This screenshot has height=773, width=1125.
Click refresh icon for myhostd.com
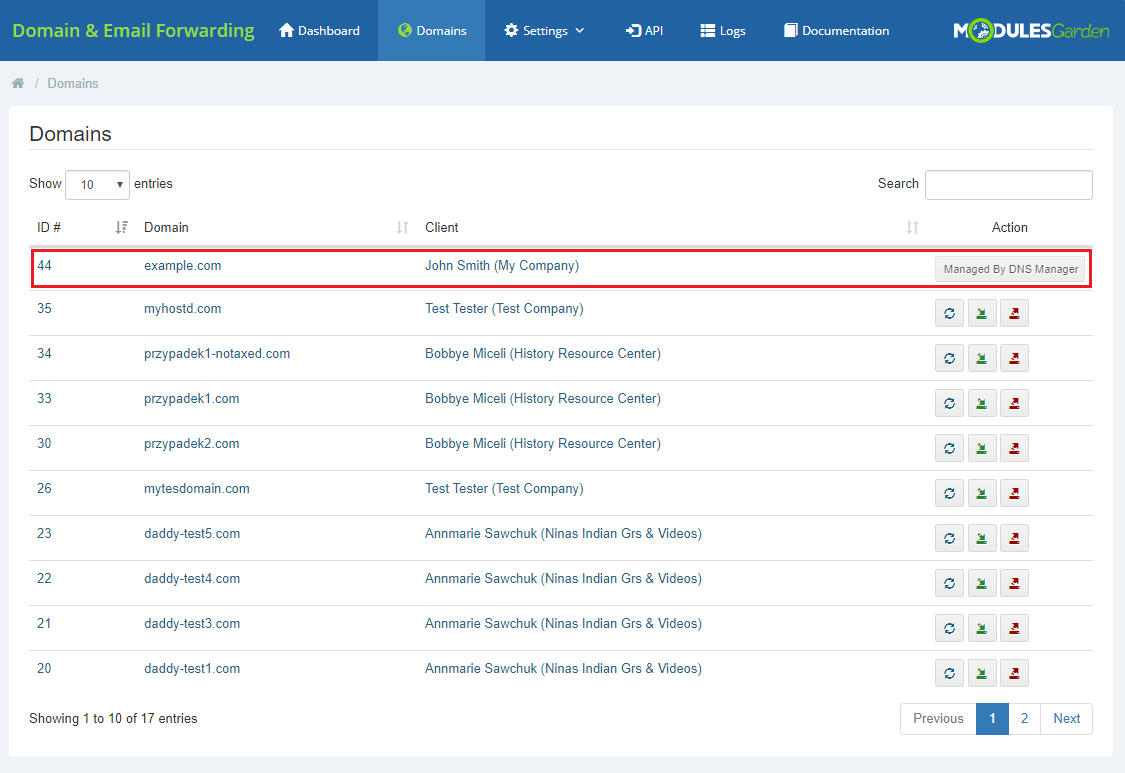point(949,313)
